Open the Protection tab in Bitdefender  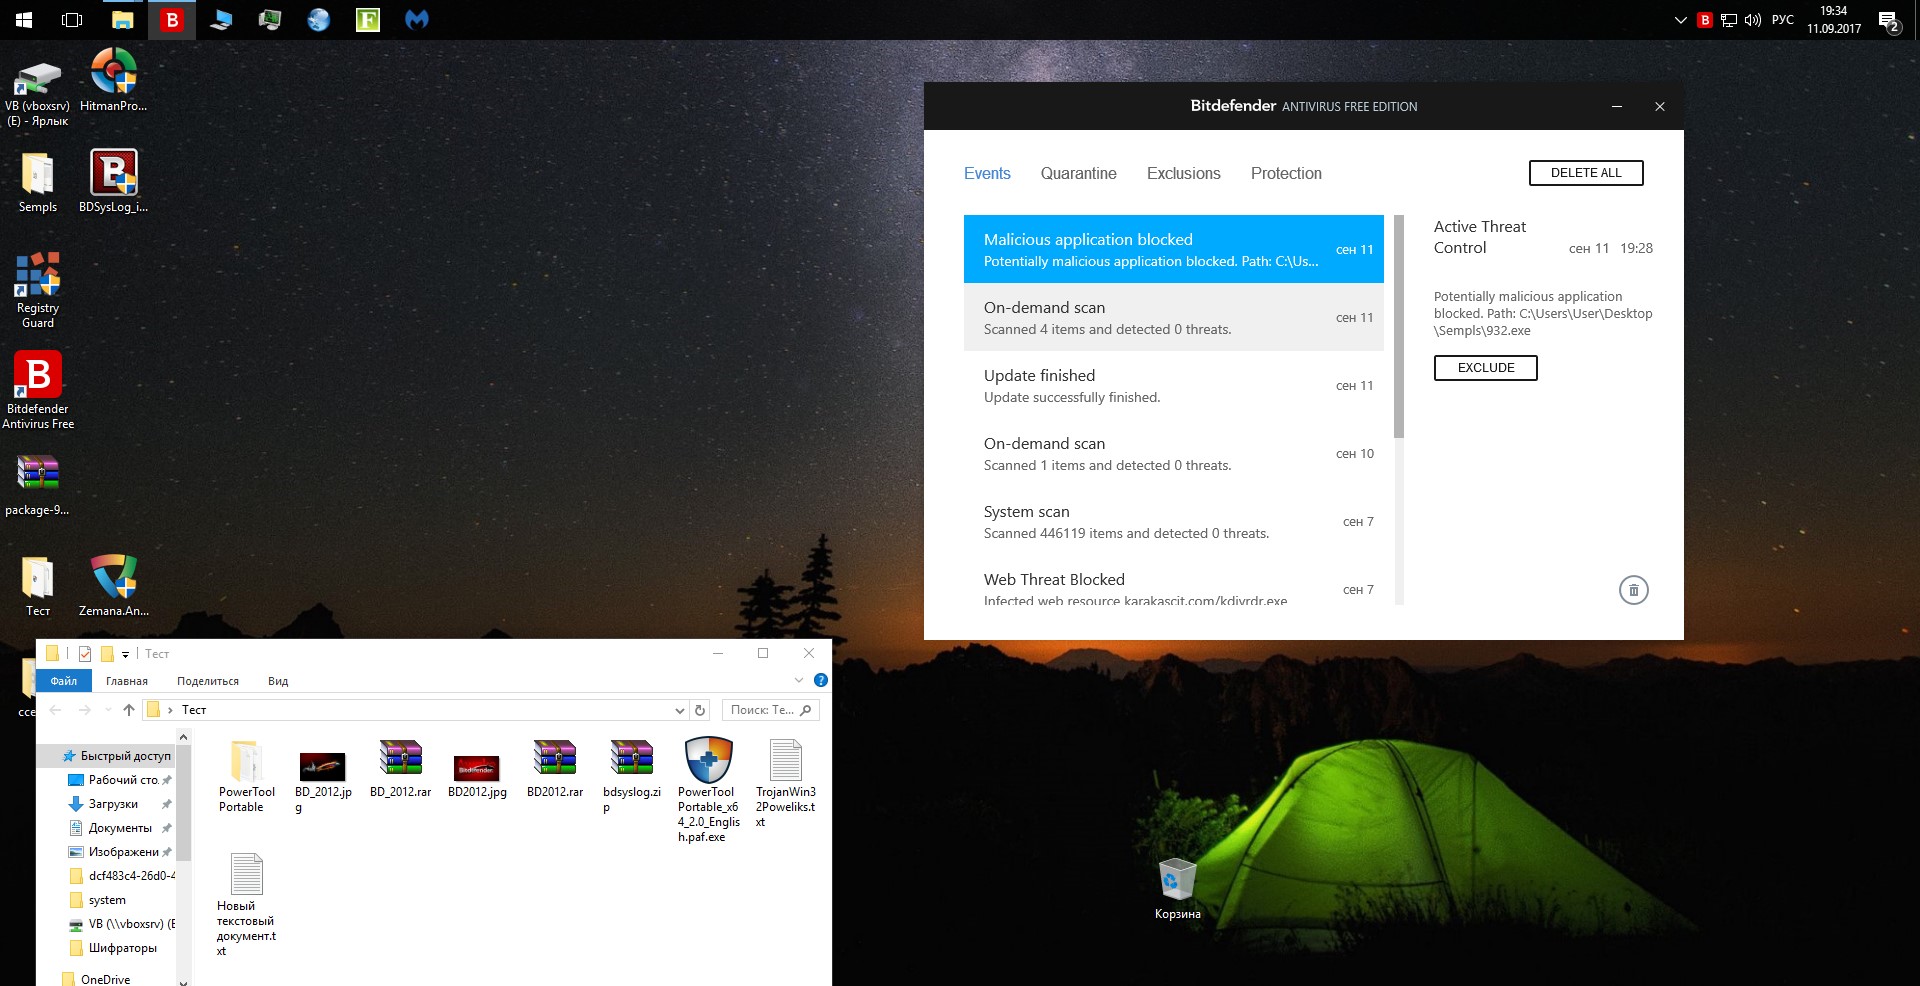click(x=1286, y=173)
